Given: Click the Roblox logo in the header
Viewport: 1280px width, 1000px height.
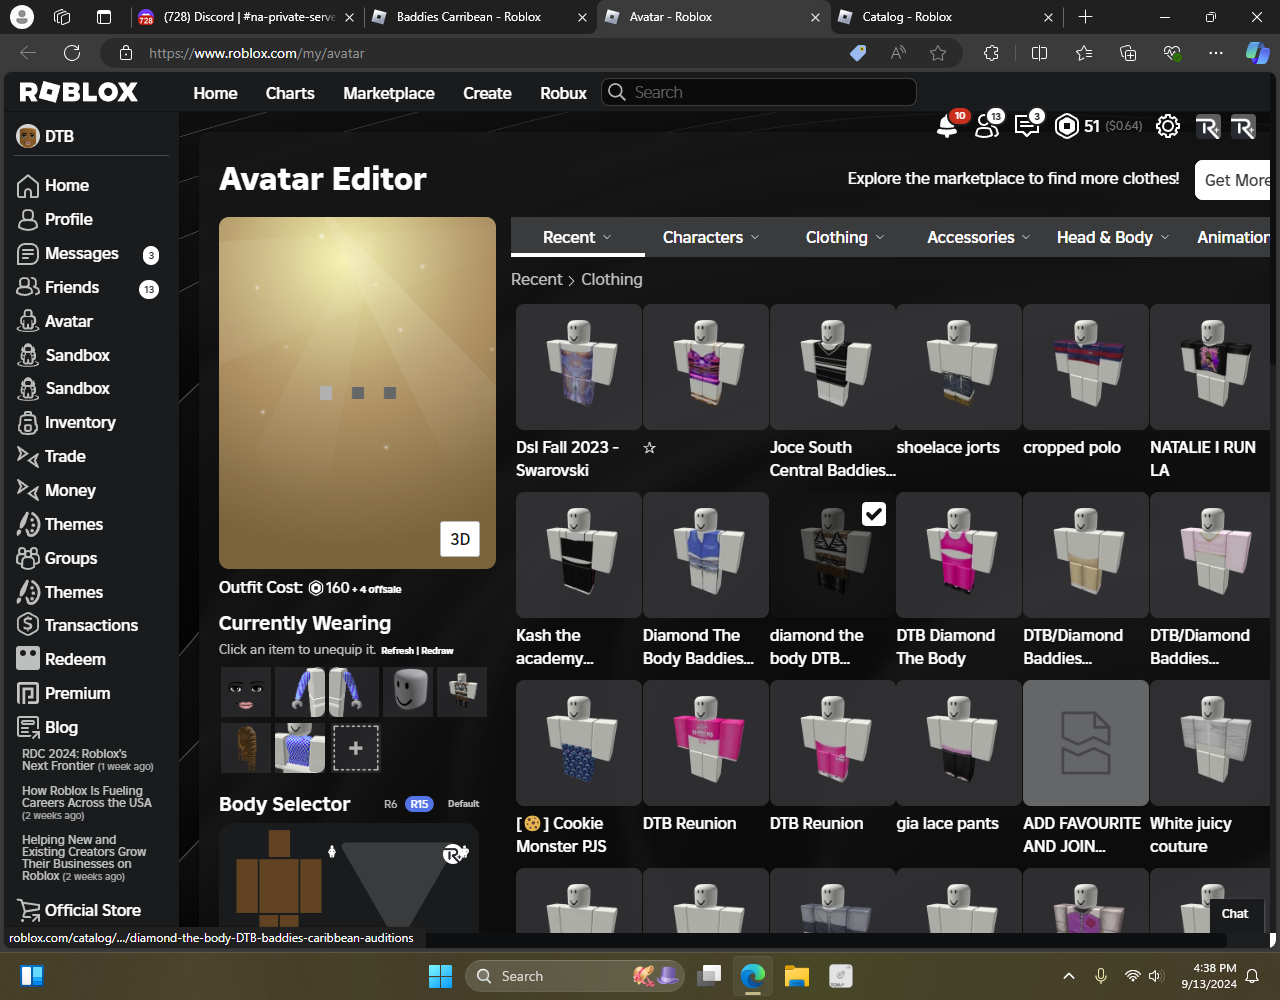Looking at the screenshot, I should pos(79,93).
